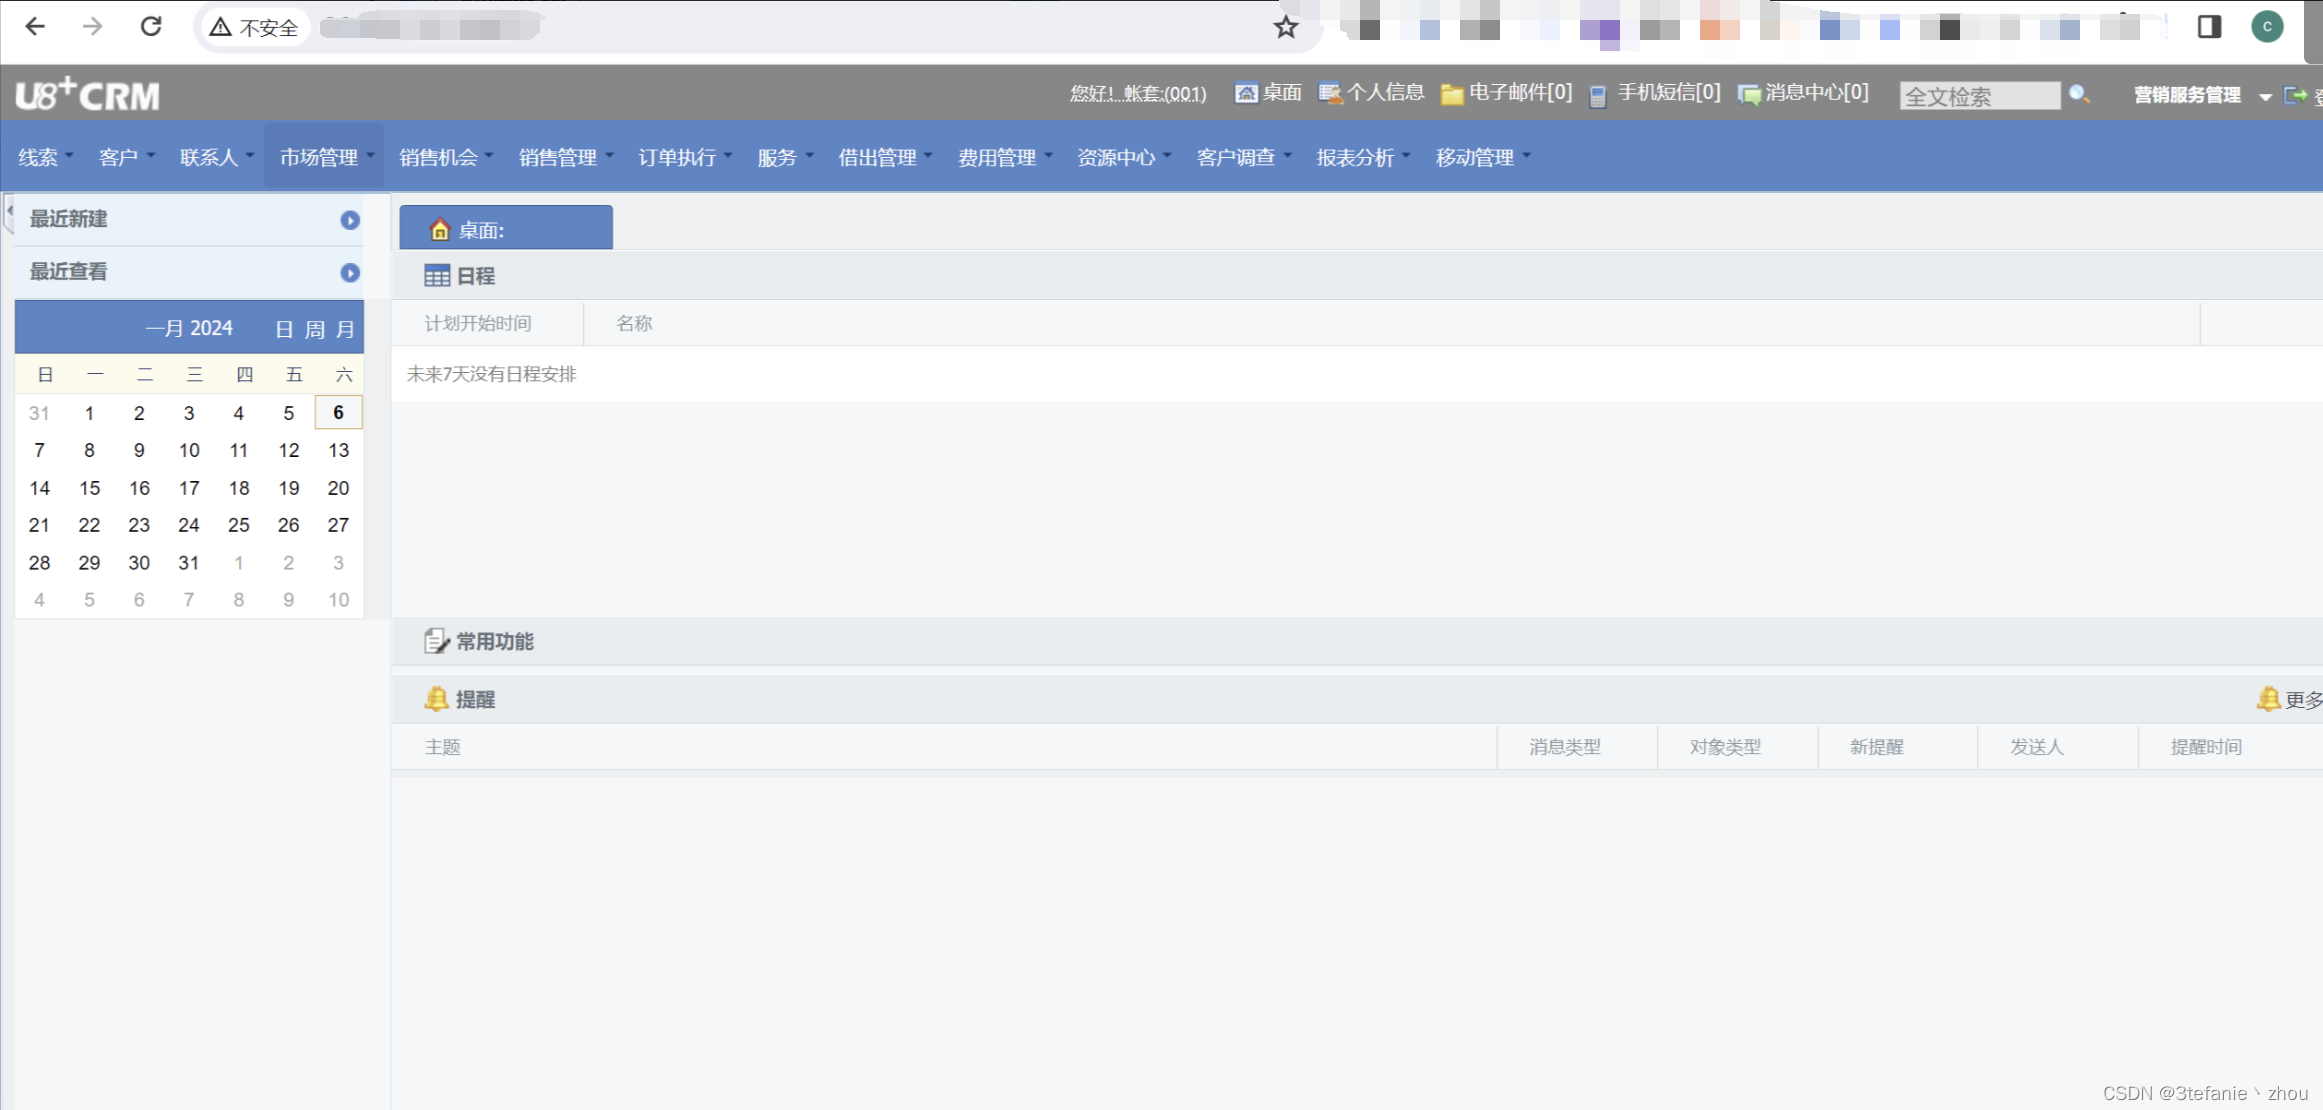Switch calendar to 周 view
The width and height of the screenshot is (2323, 1110).
314,329
